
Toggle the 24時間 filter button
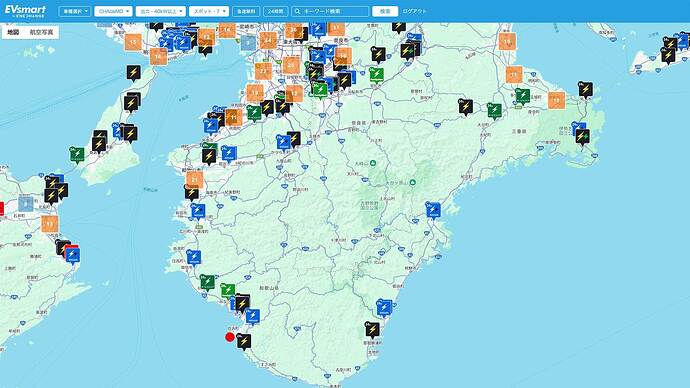point(275,11)
